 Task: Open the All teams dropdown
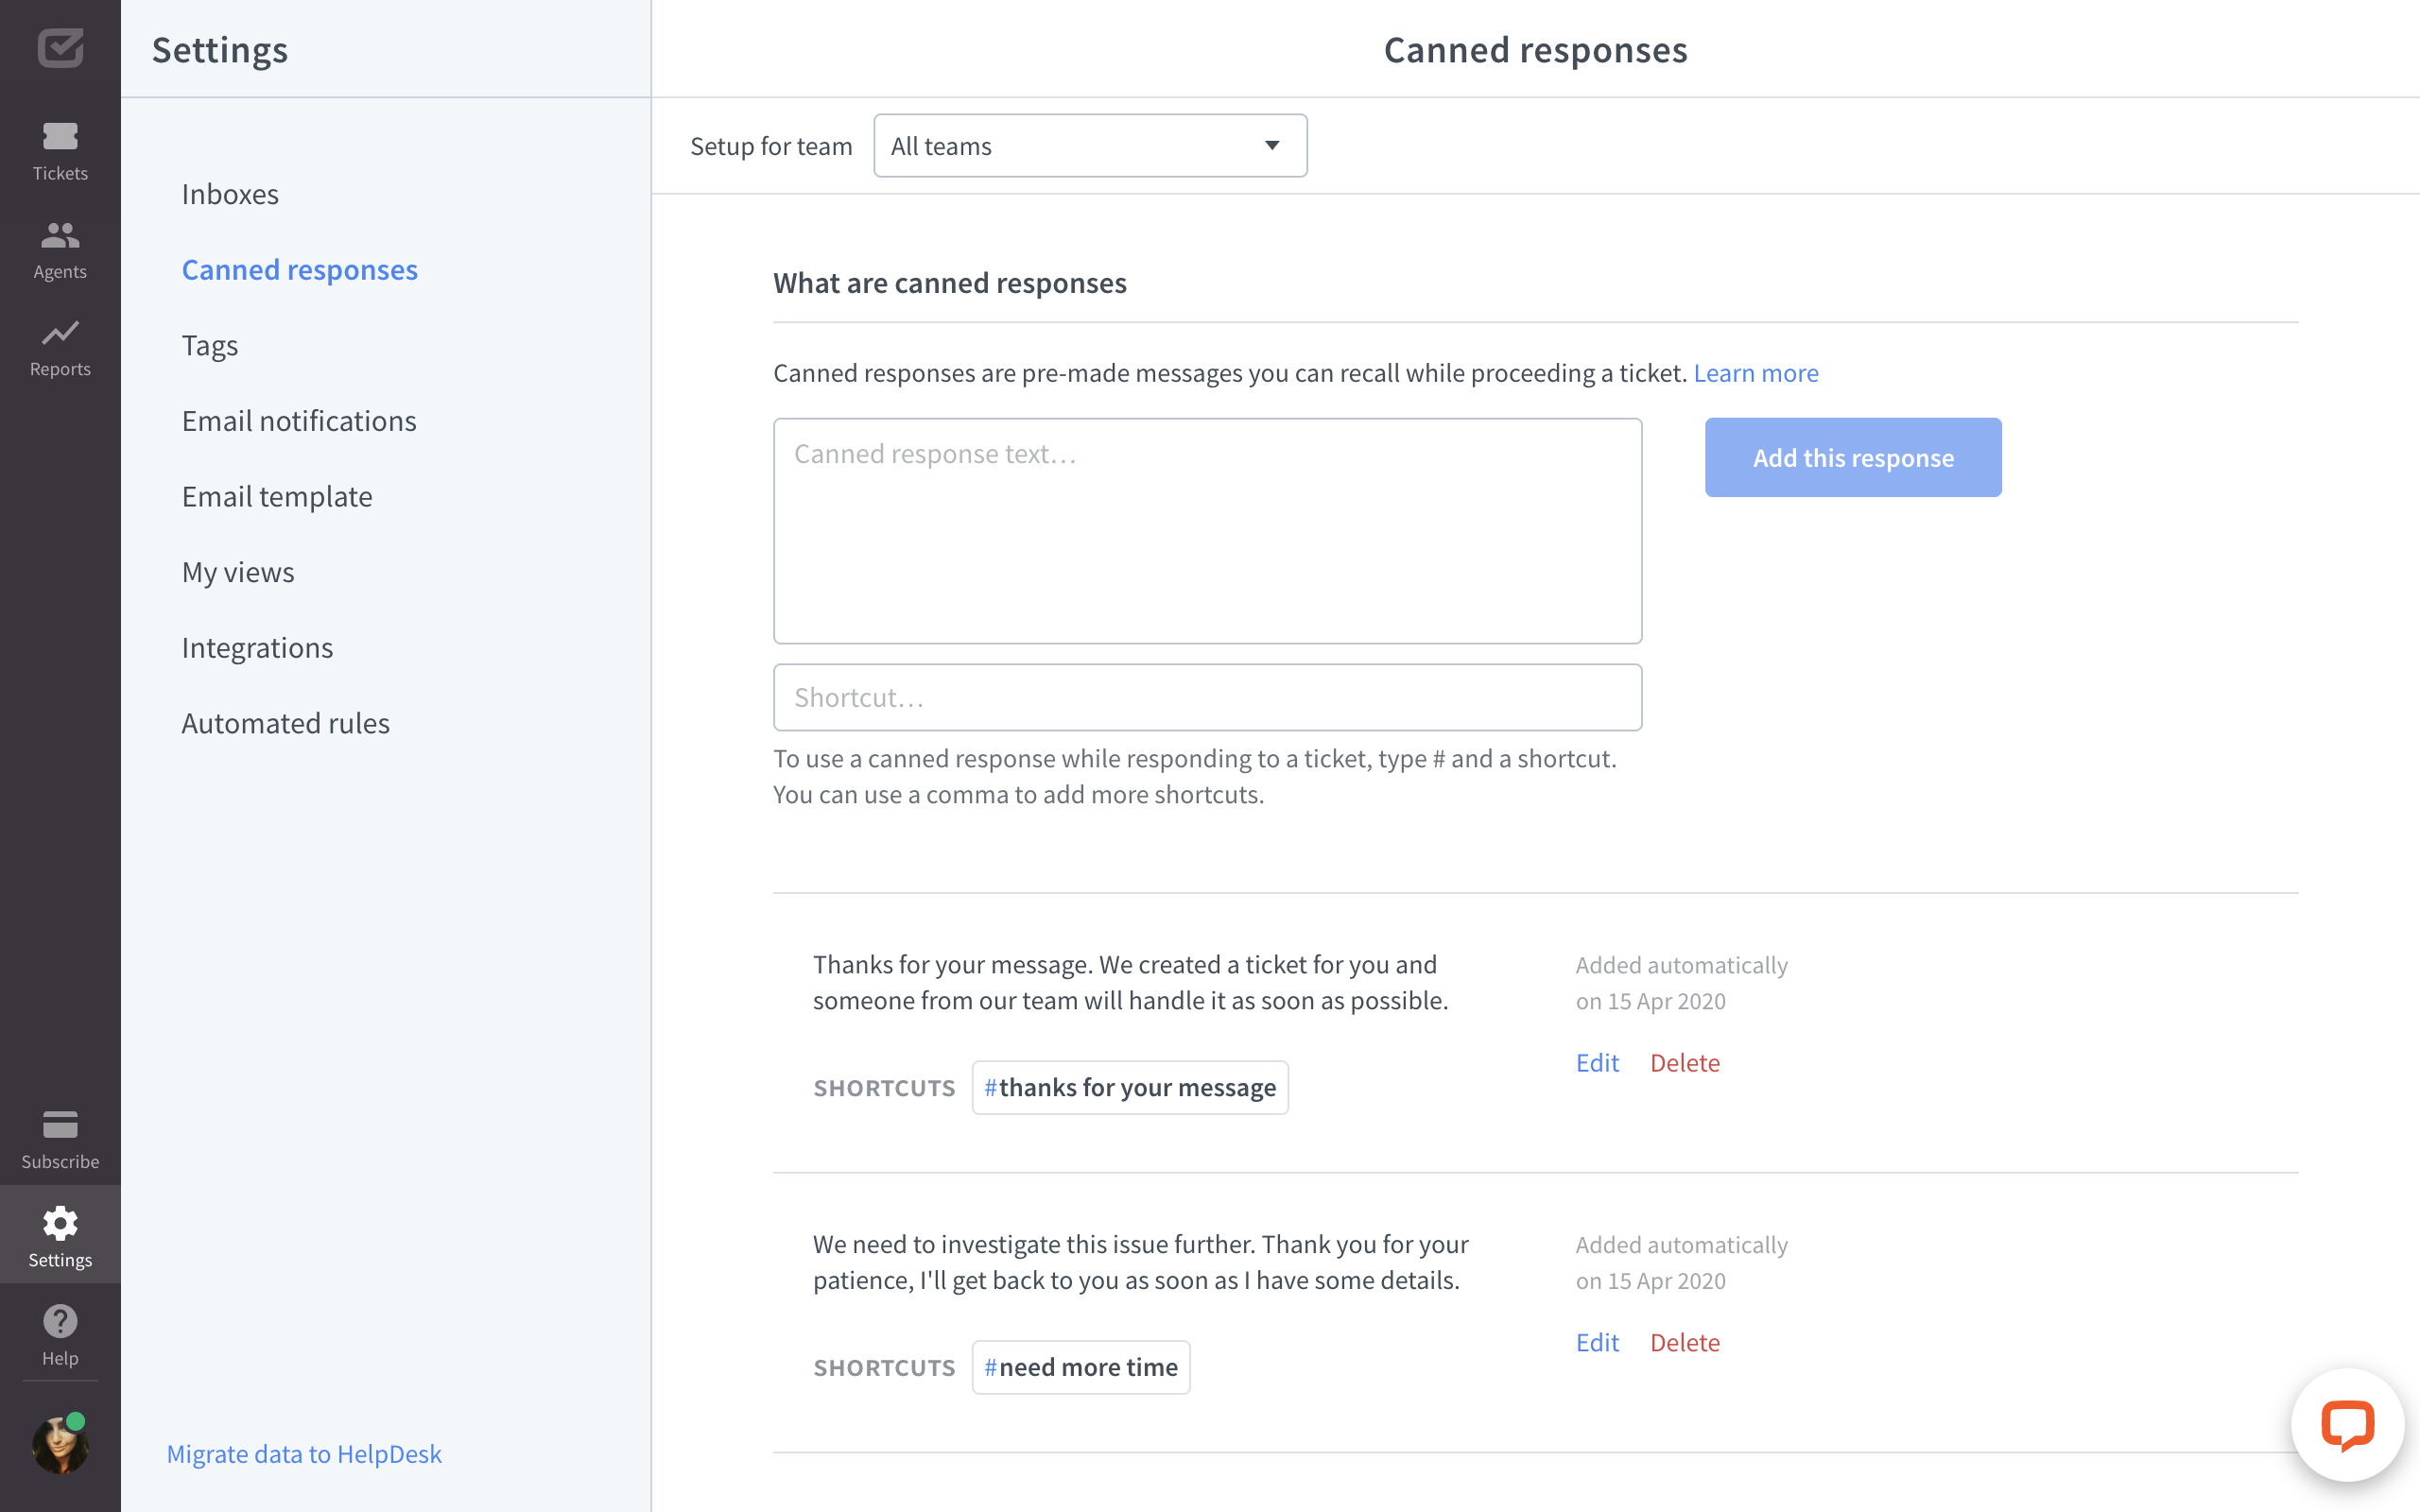pyautogui.click(x=1089, y=145)
